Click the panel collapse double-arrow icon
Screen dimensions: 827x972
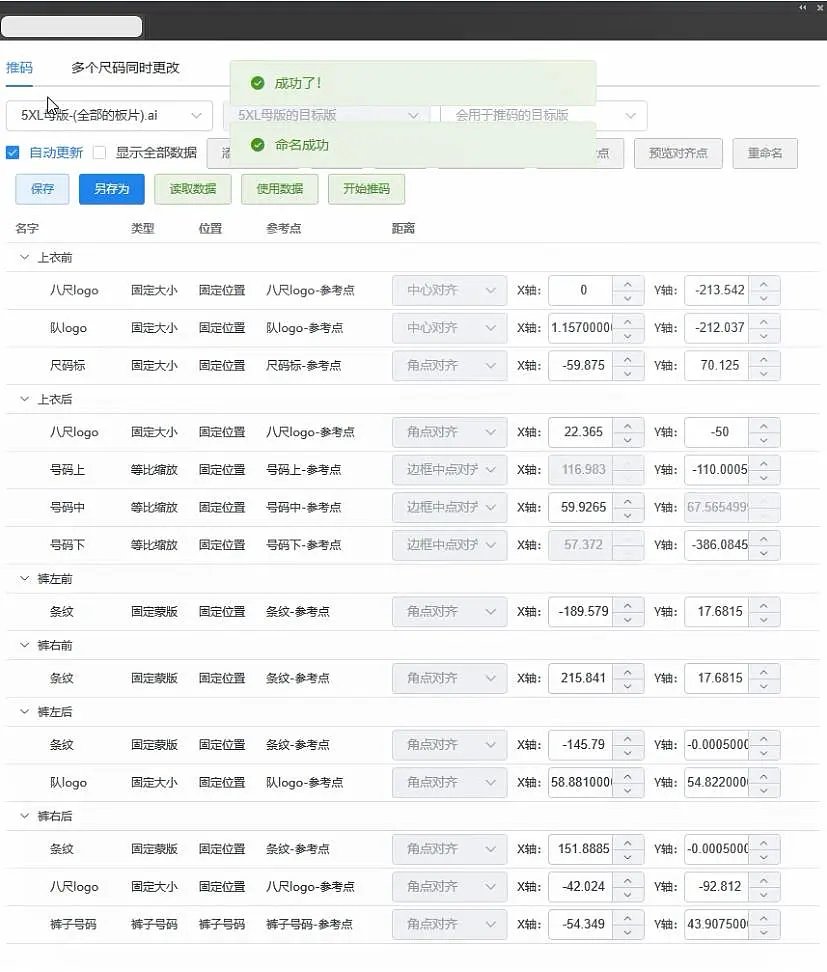(802, 7)
